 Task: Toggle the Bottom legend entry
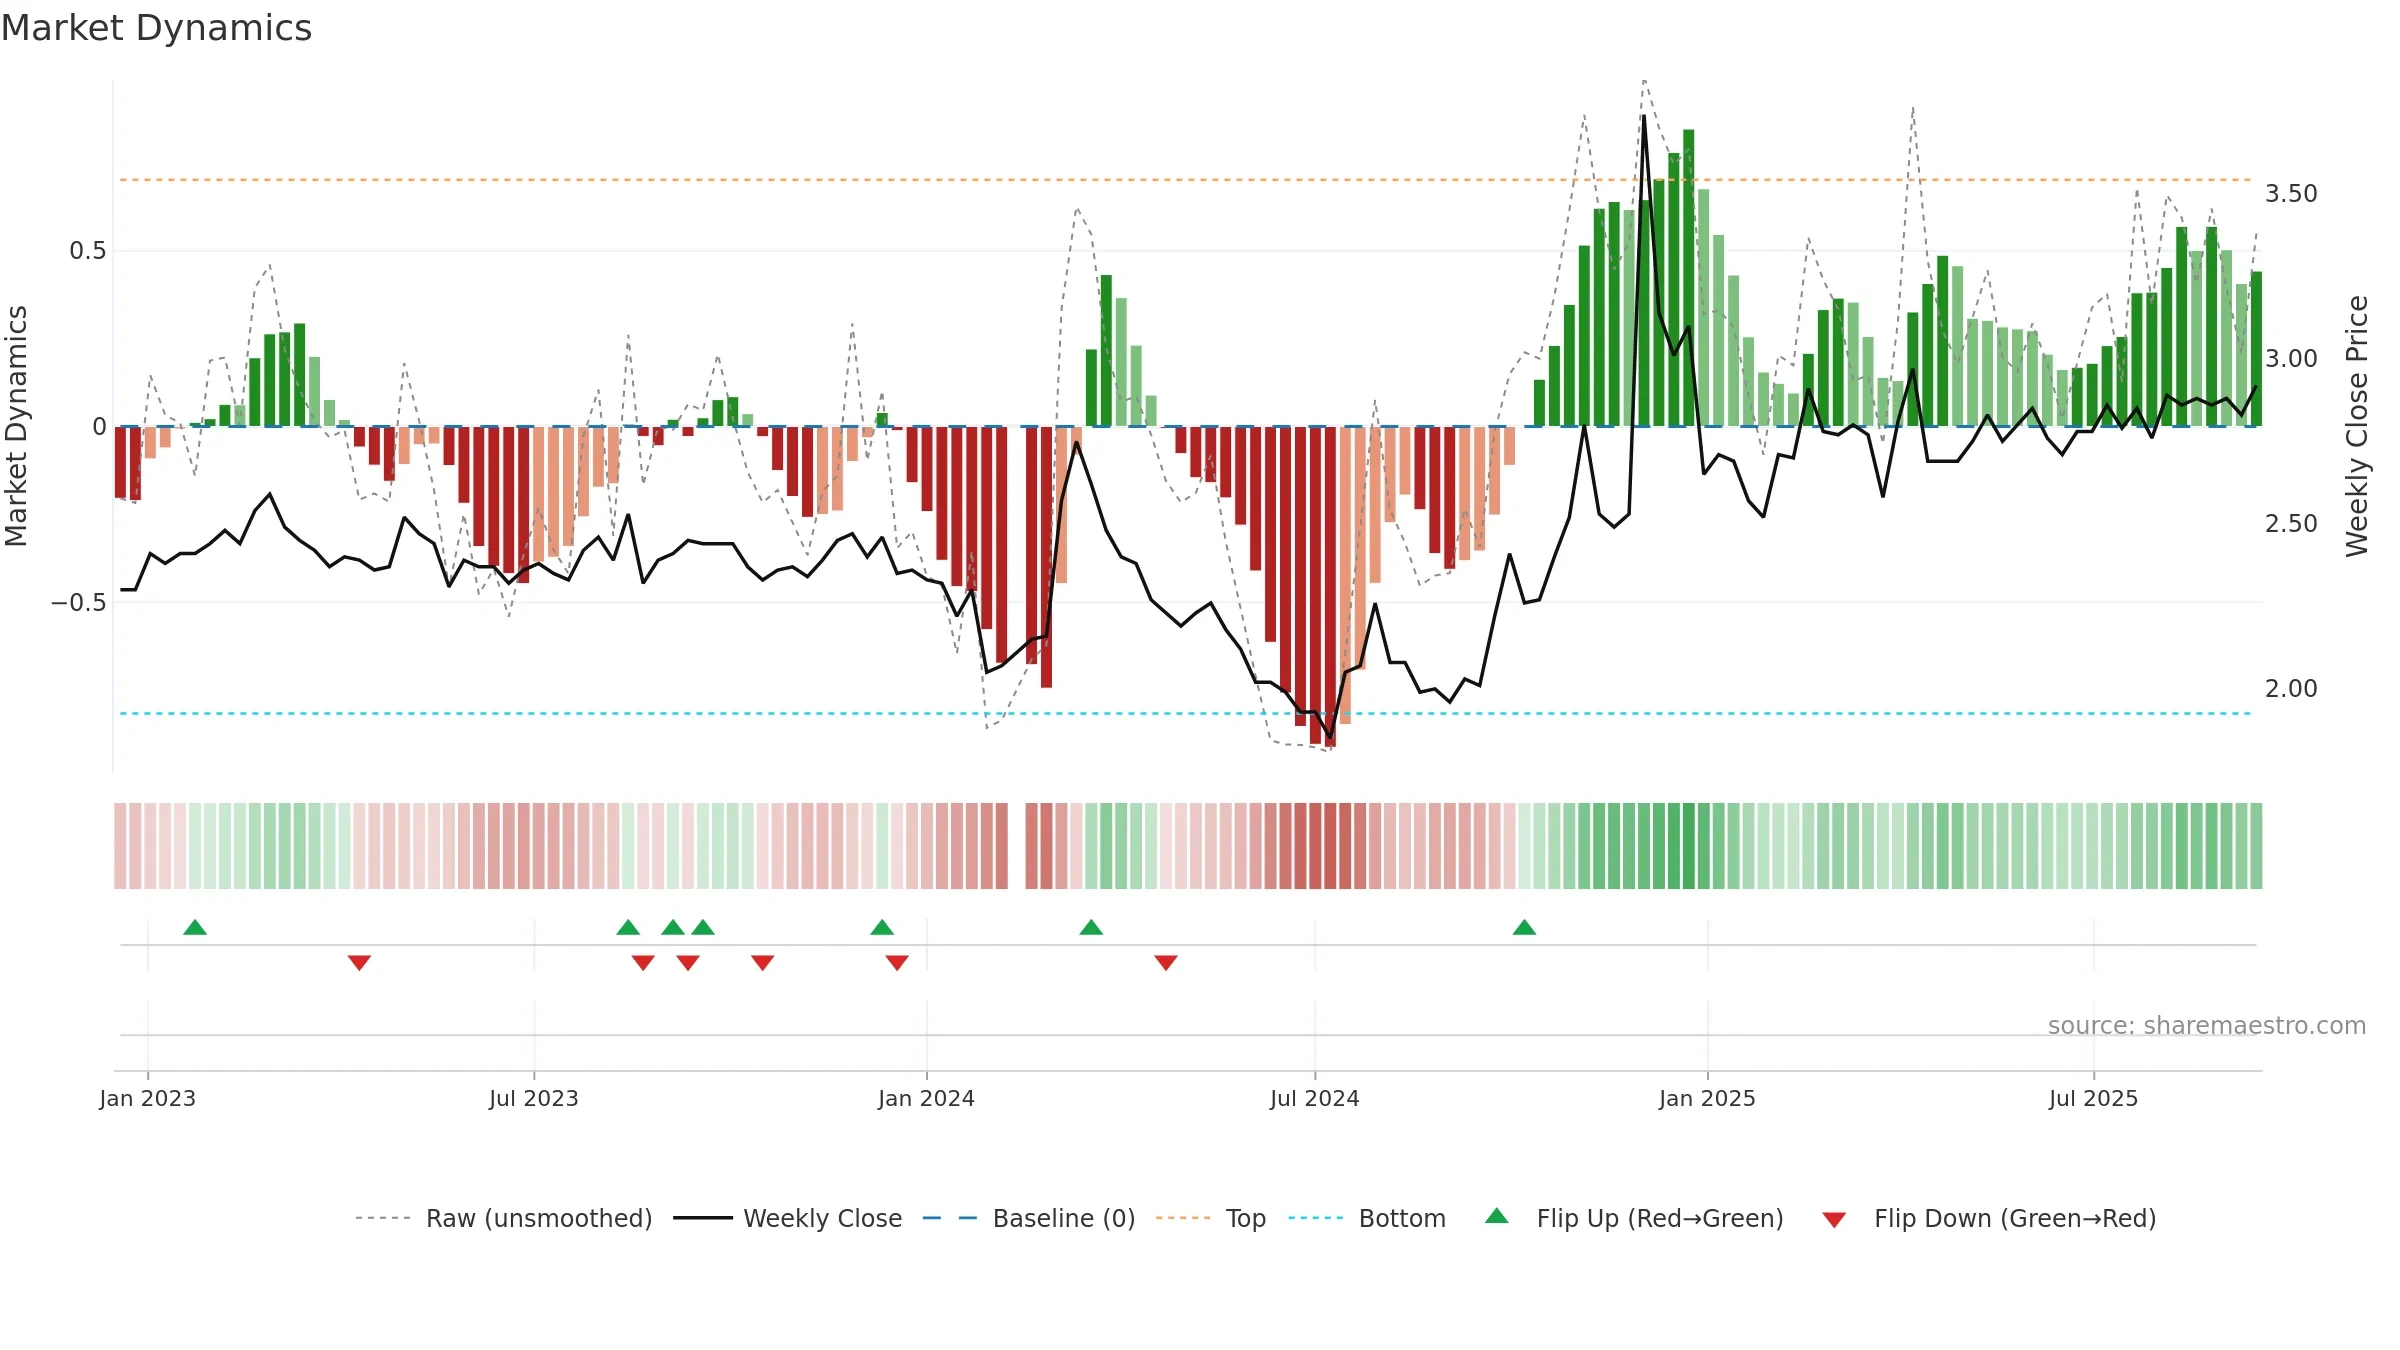[x=1367, y=1218]
